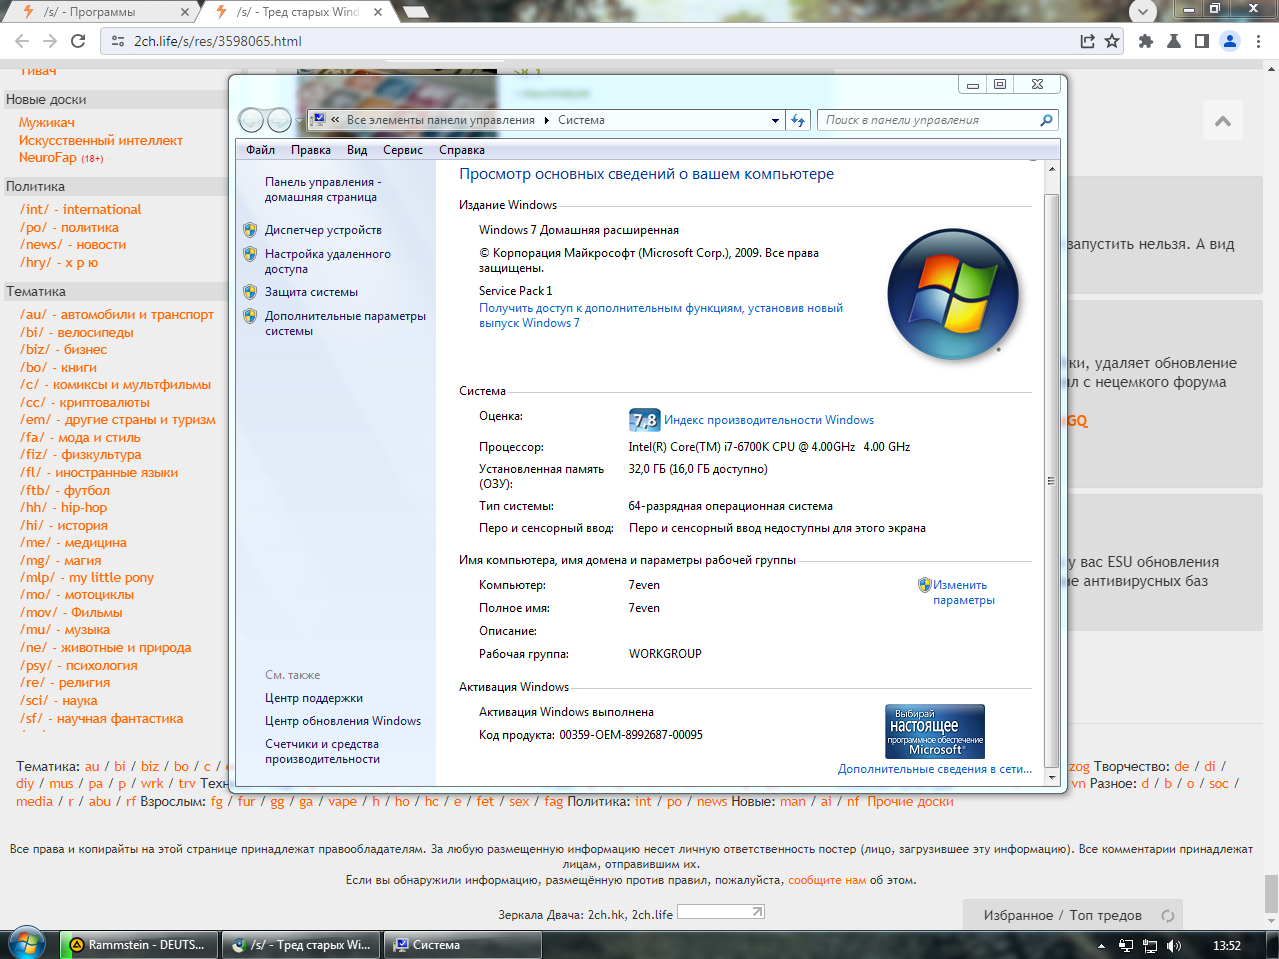Open the browser profile avatar
Viewport: 1279px width, 959px height.
click(1230, 41)
